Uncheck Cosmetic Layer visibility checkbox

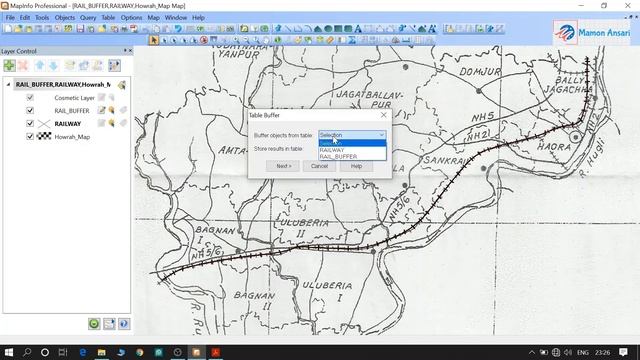pos(30,98)
